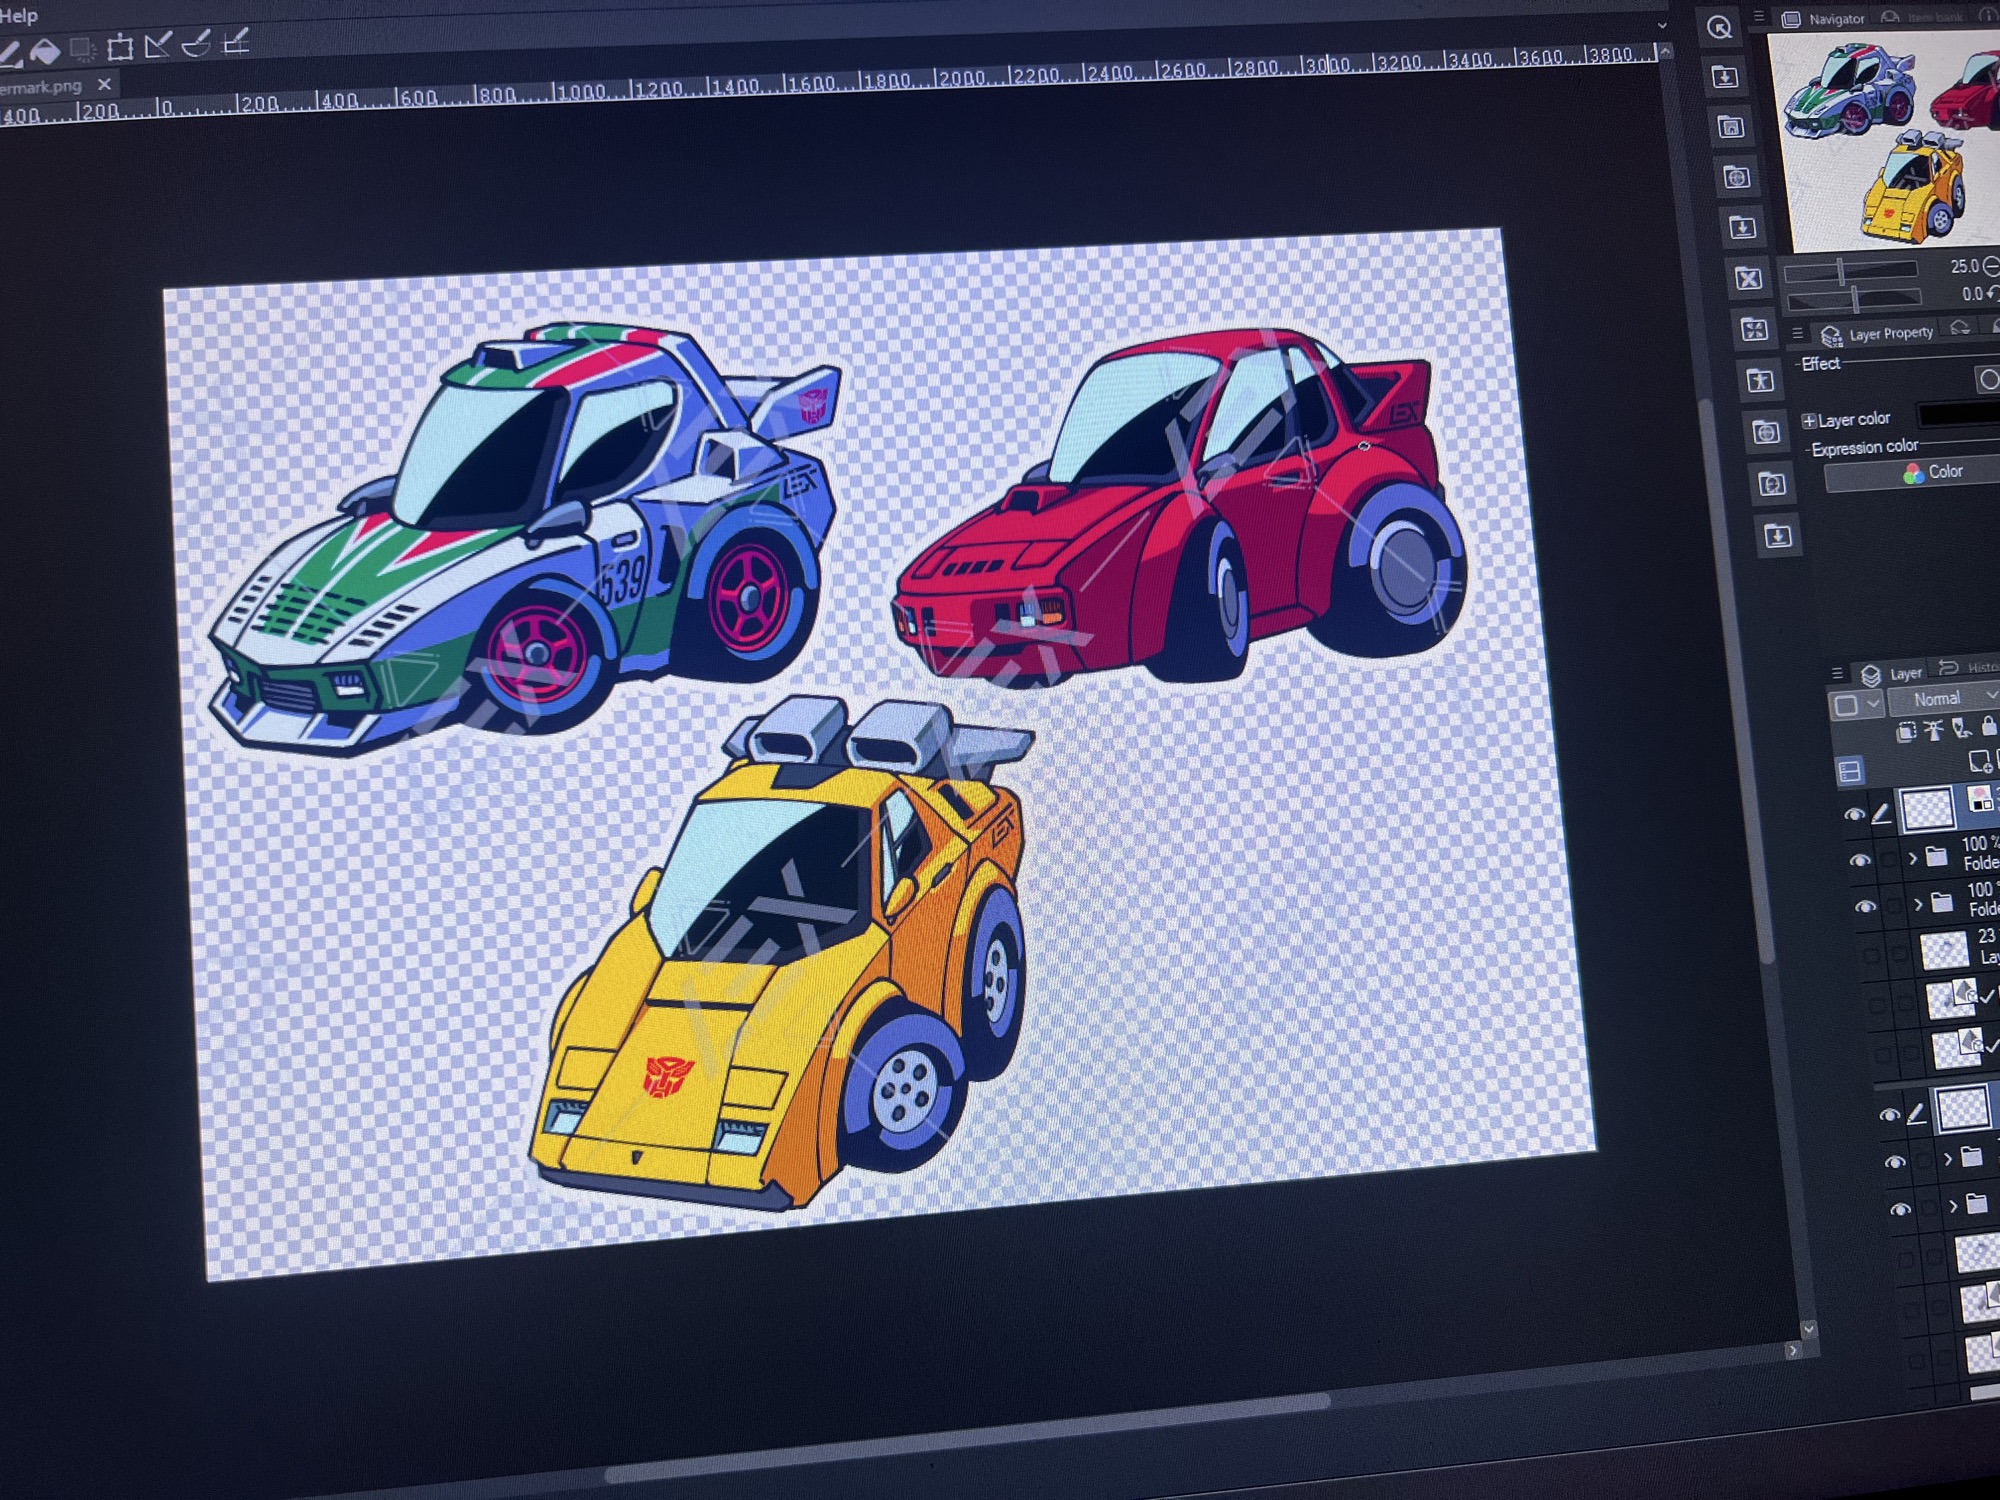
Task: Click the Fill bucket icon in the command bar
Action: (45, 50)
